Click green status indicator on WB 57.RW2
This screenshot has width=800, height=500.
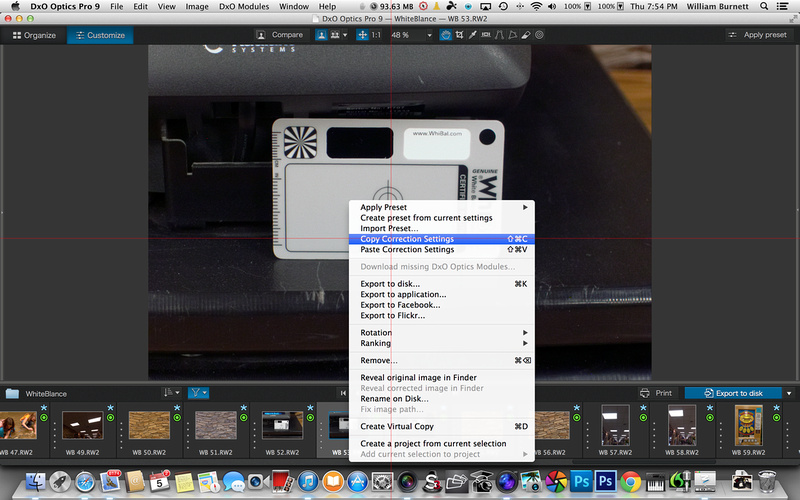(x=643, y=417)
